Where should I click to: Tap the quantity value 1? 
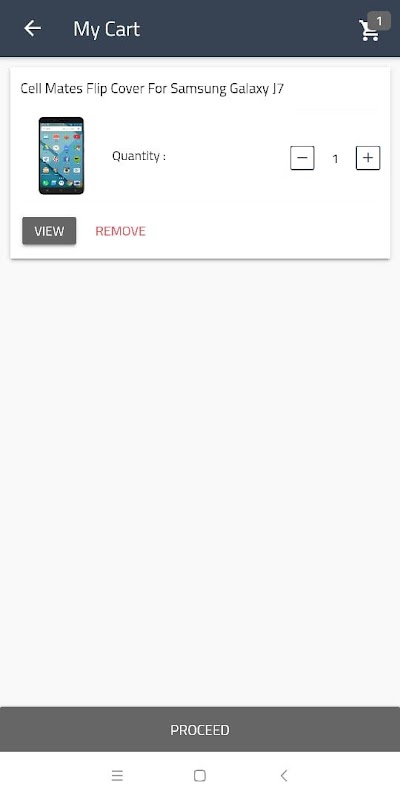[335, 159]
